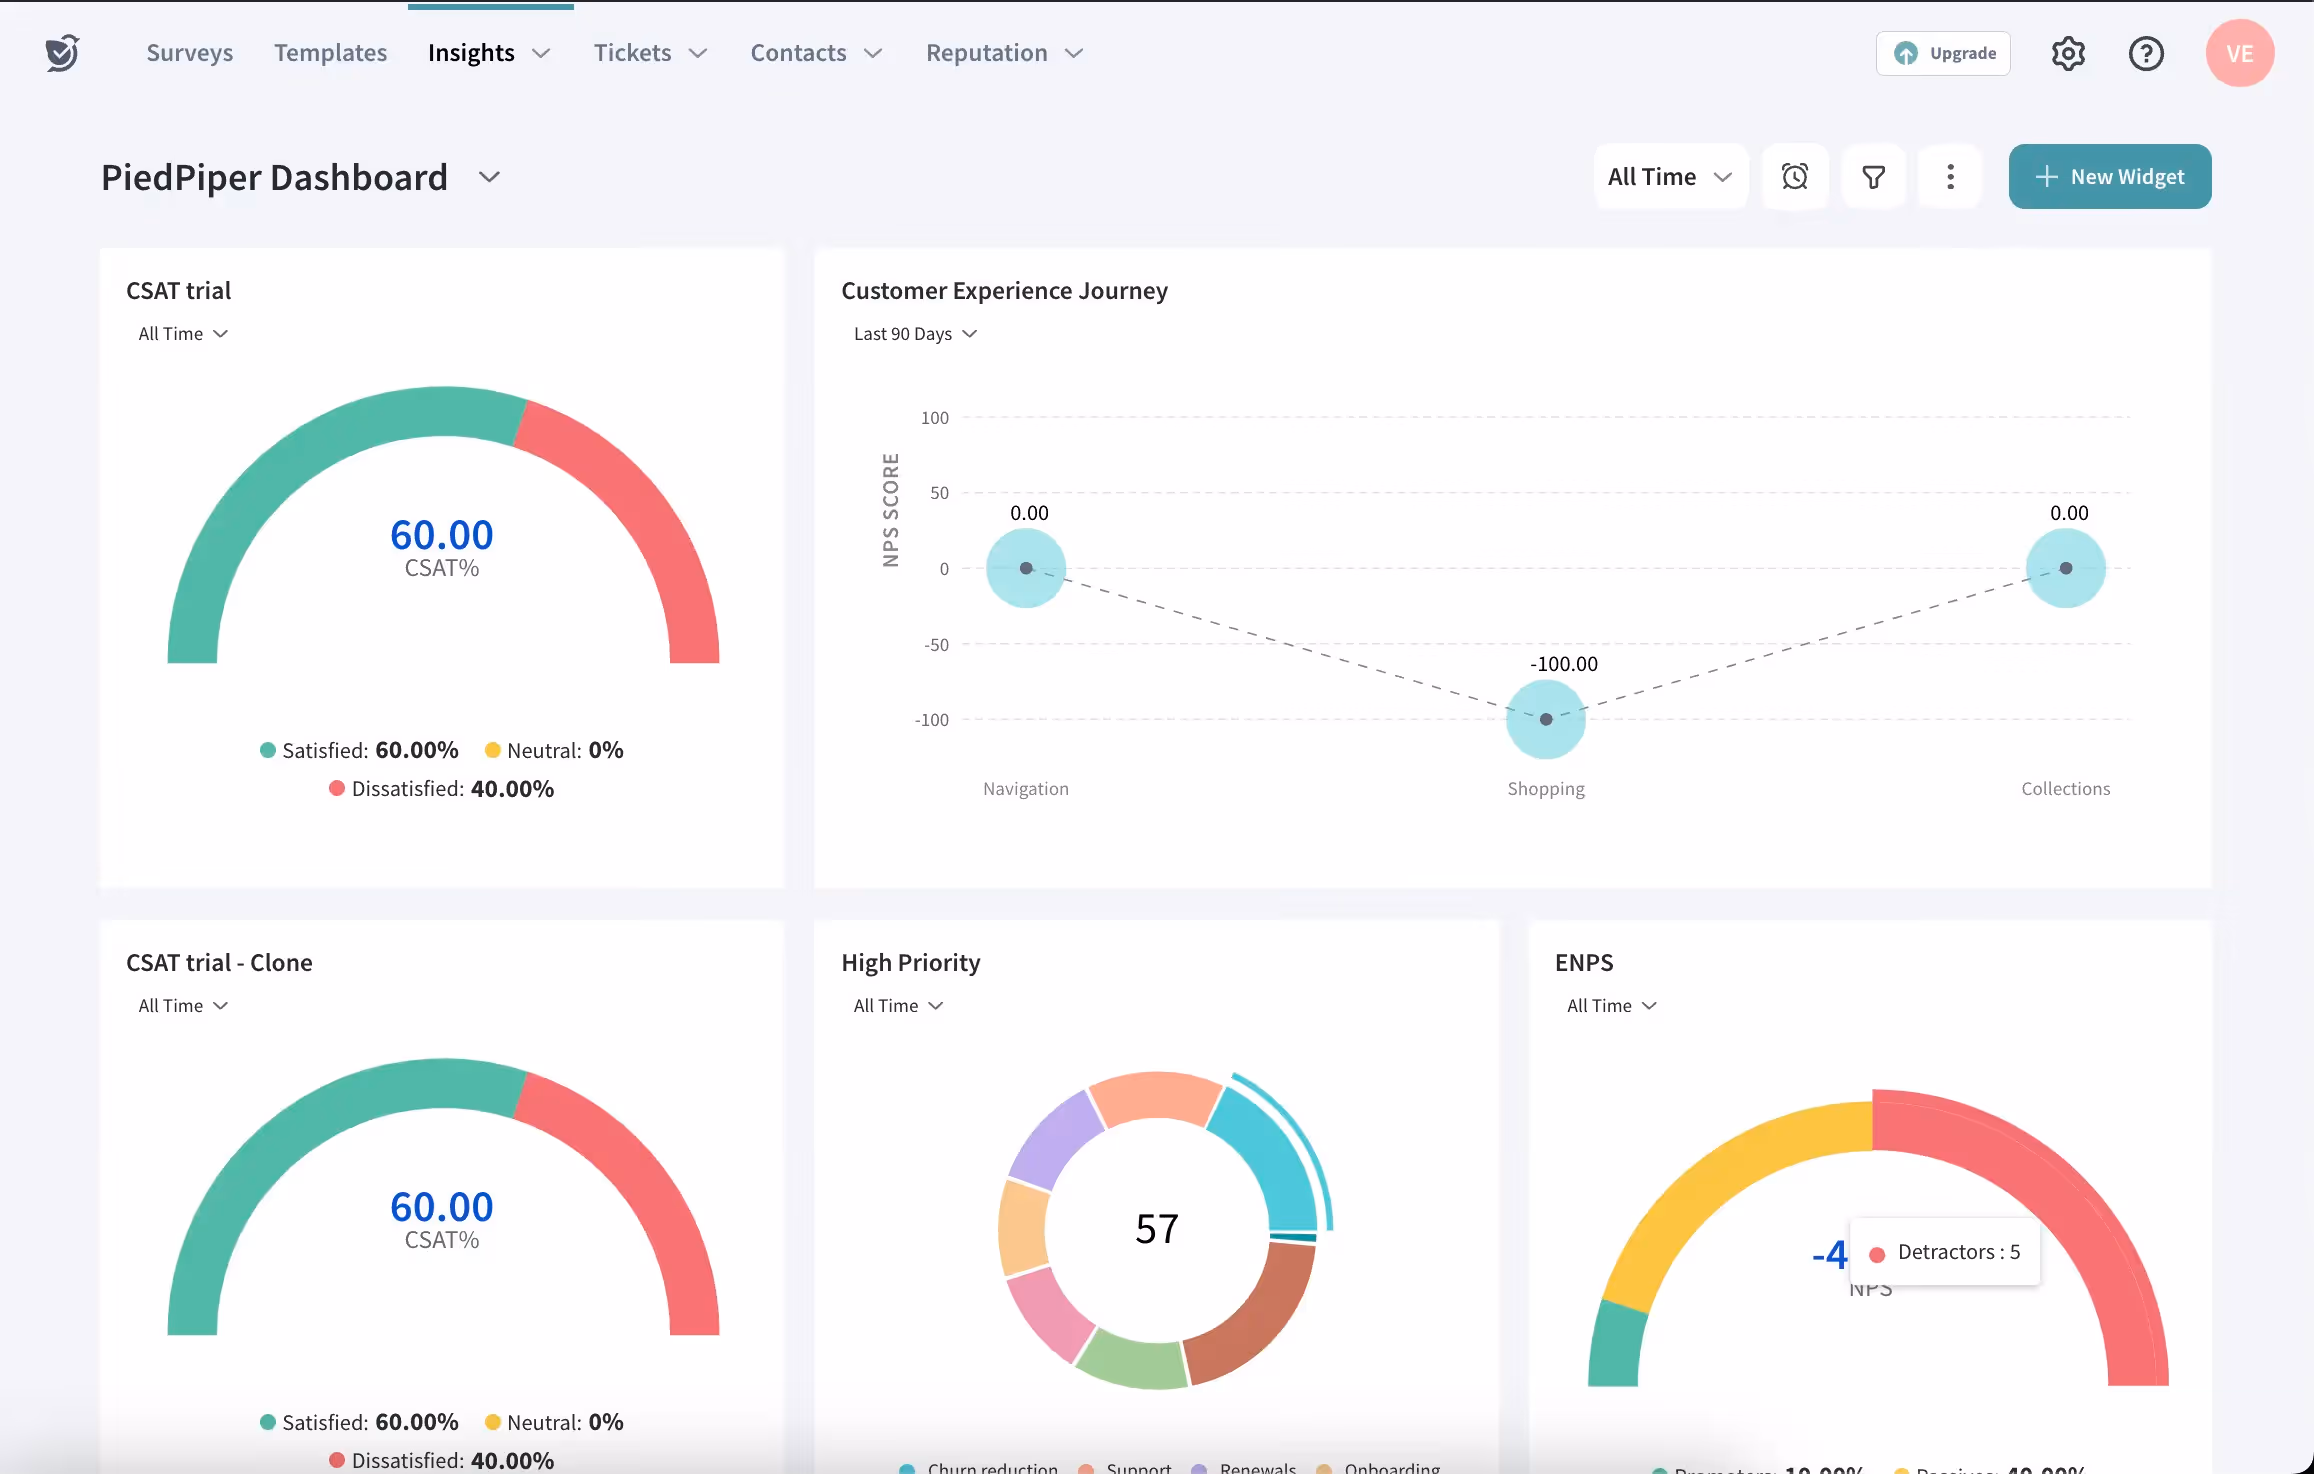Click the Customer Experience Journey title
Viewport: 2314px width, 1474px height.
pyautogui.click(x=1004, y=291)
